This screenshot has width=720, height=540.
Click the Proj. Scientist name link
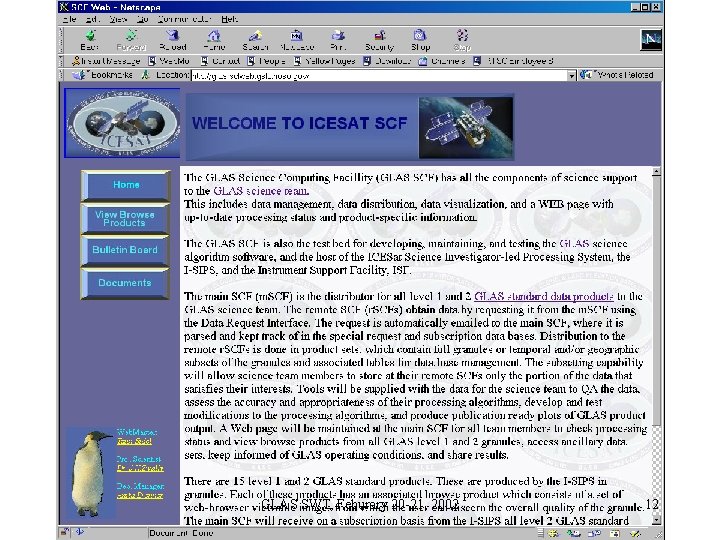click(140, 468)
